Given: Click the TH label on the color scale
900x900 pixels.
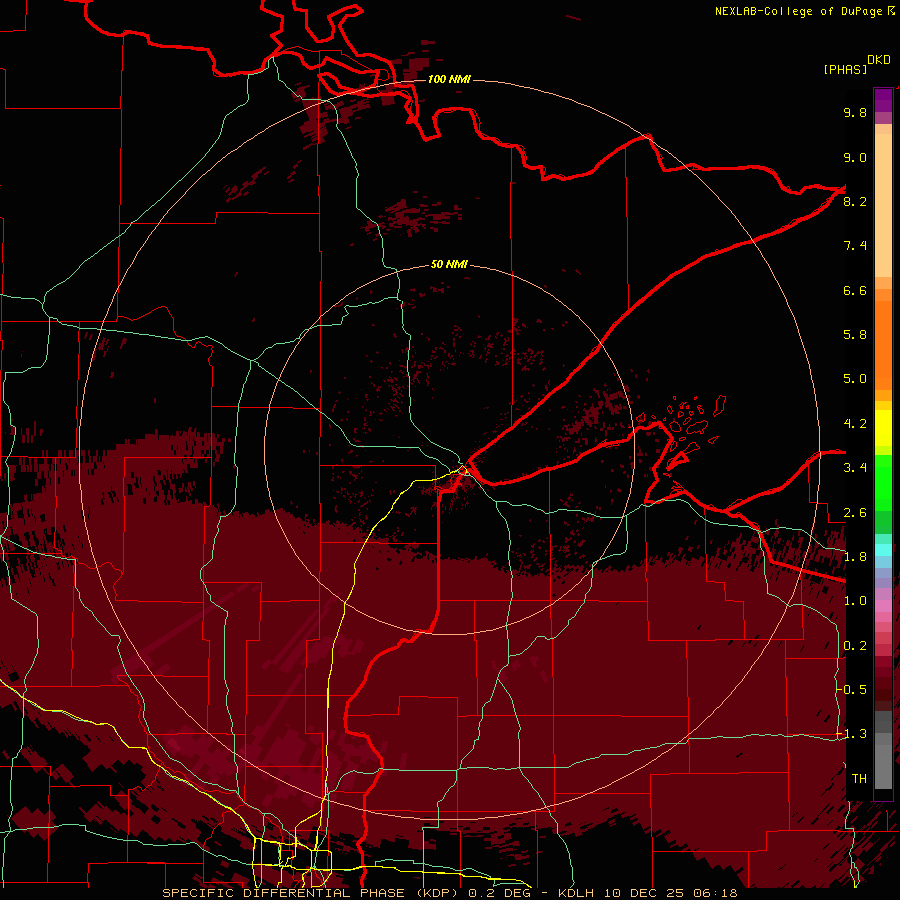Looking at the screenshot, I should tap(859, 779).
